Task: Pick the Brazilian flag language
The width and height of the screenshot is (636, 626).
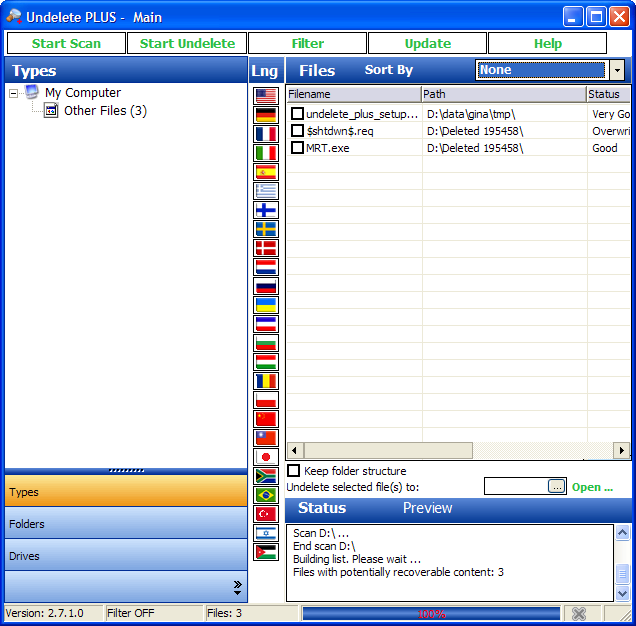Action: [266, 495]
